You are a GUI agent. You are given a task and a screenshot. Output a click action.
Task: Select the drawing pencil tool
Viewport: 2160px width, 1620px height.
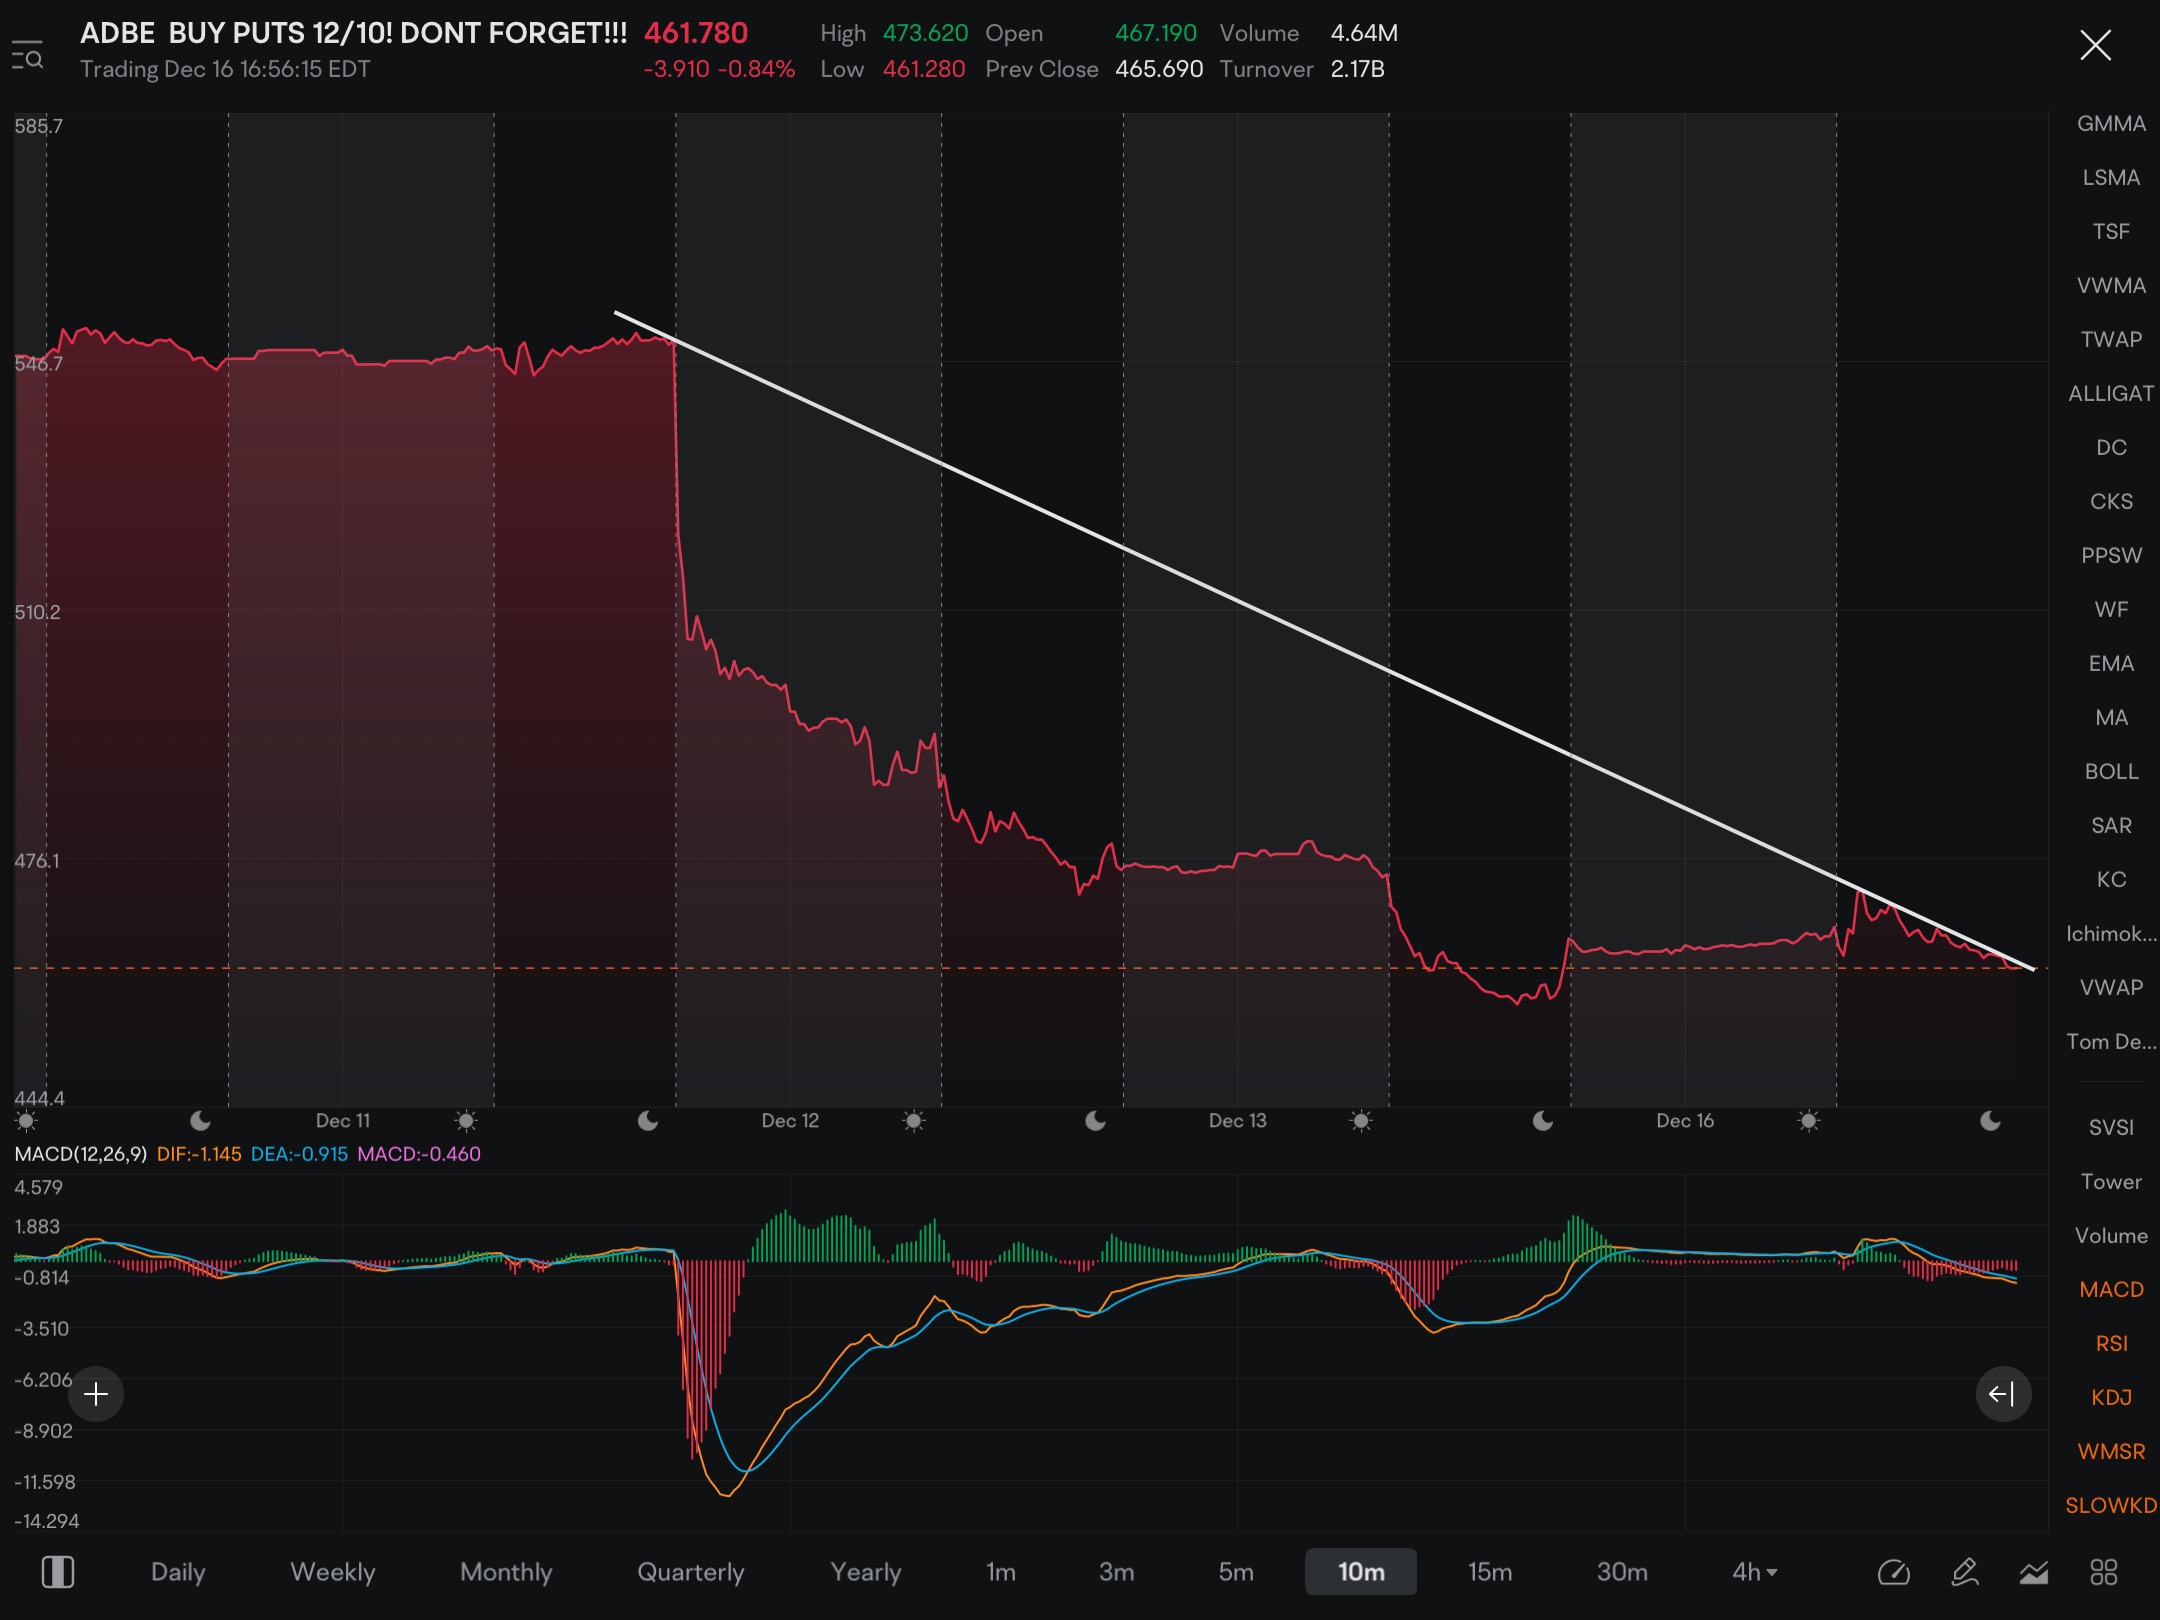[x=1965, y=1572]
